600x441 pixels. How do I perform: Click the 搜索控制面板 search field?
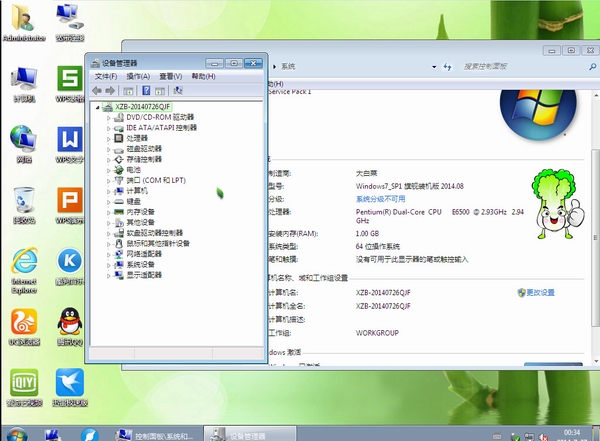(523, 67)
